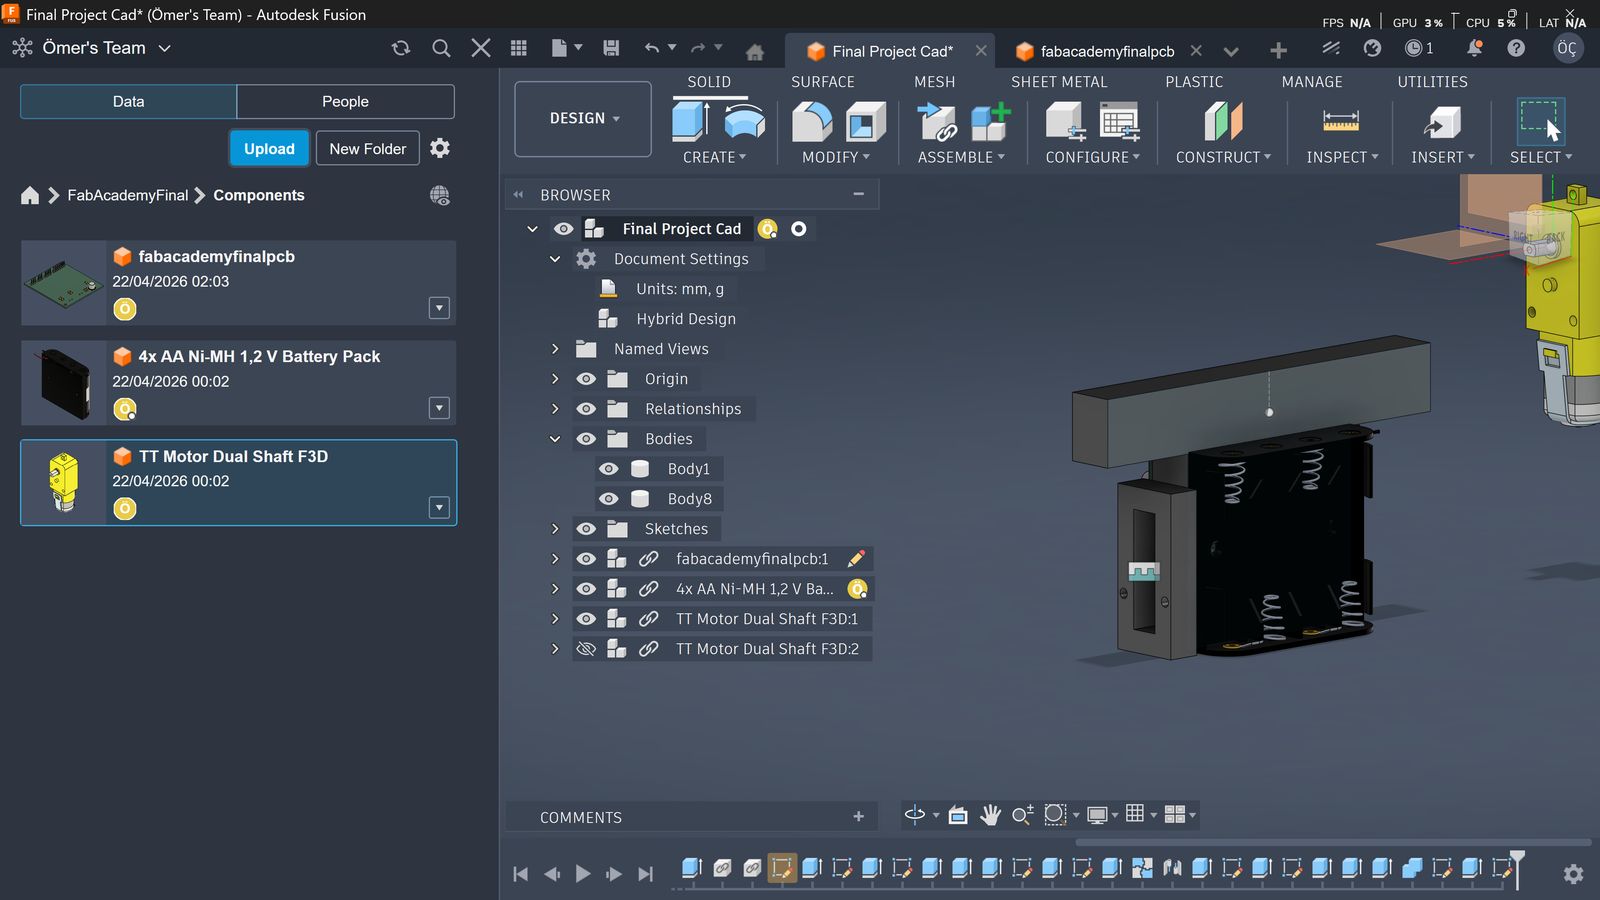Viewport: 1600px width, 900px height.
Task: Collapse the Bodies folder
Action: [555, 439]
